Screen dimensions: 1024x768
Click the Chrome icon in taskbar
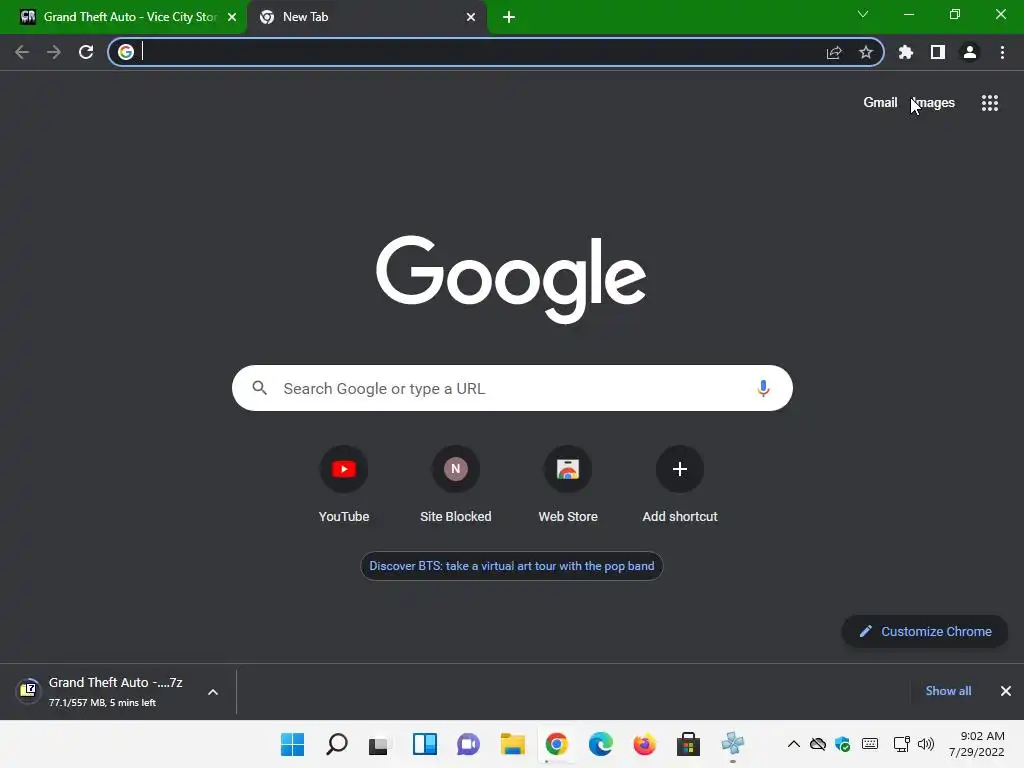[x=556, y=744]
